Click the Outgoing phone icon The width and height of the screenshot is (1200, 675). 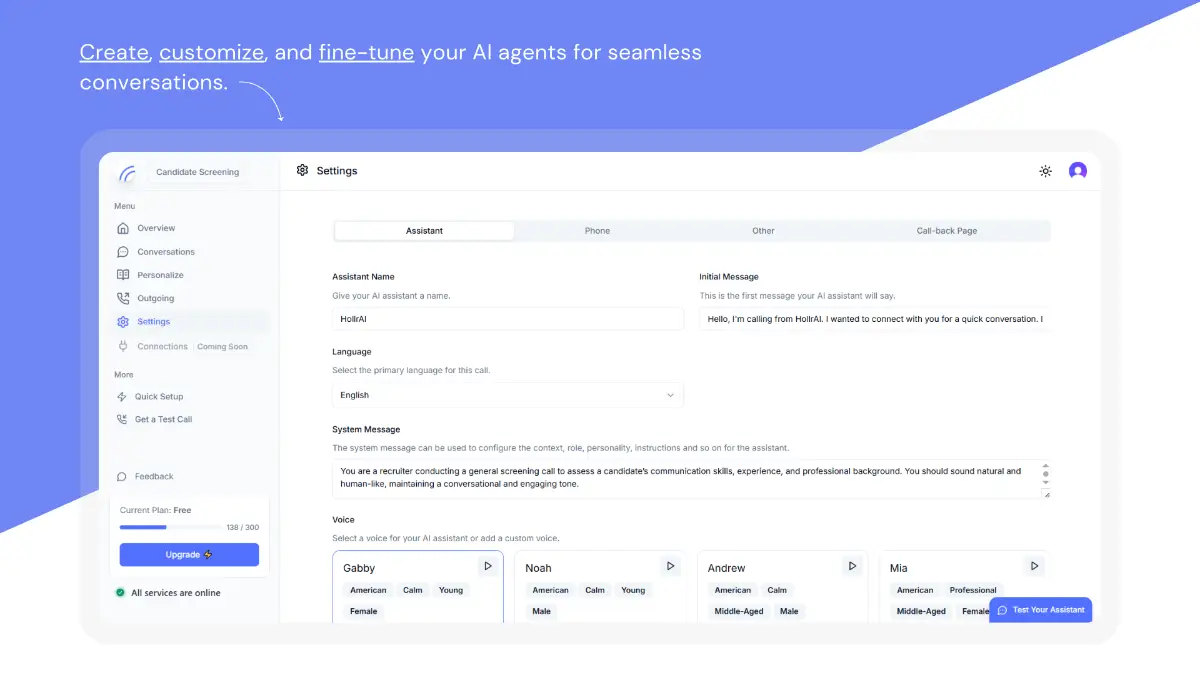click(123, 298)
